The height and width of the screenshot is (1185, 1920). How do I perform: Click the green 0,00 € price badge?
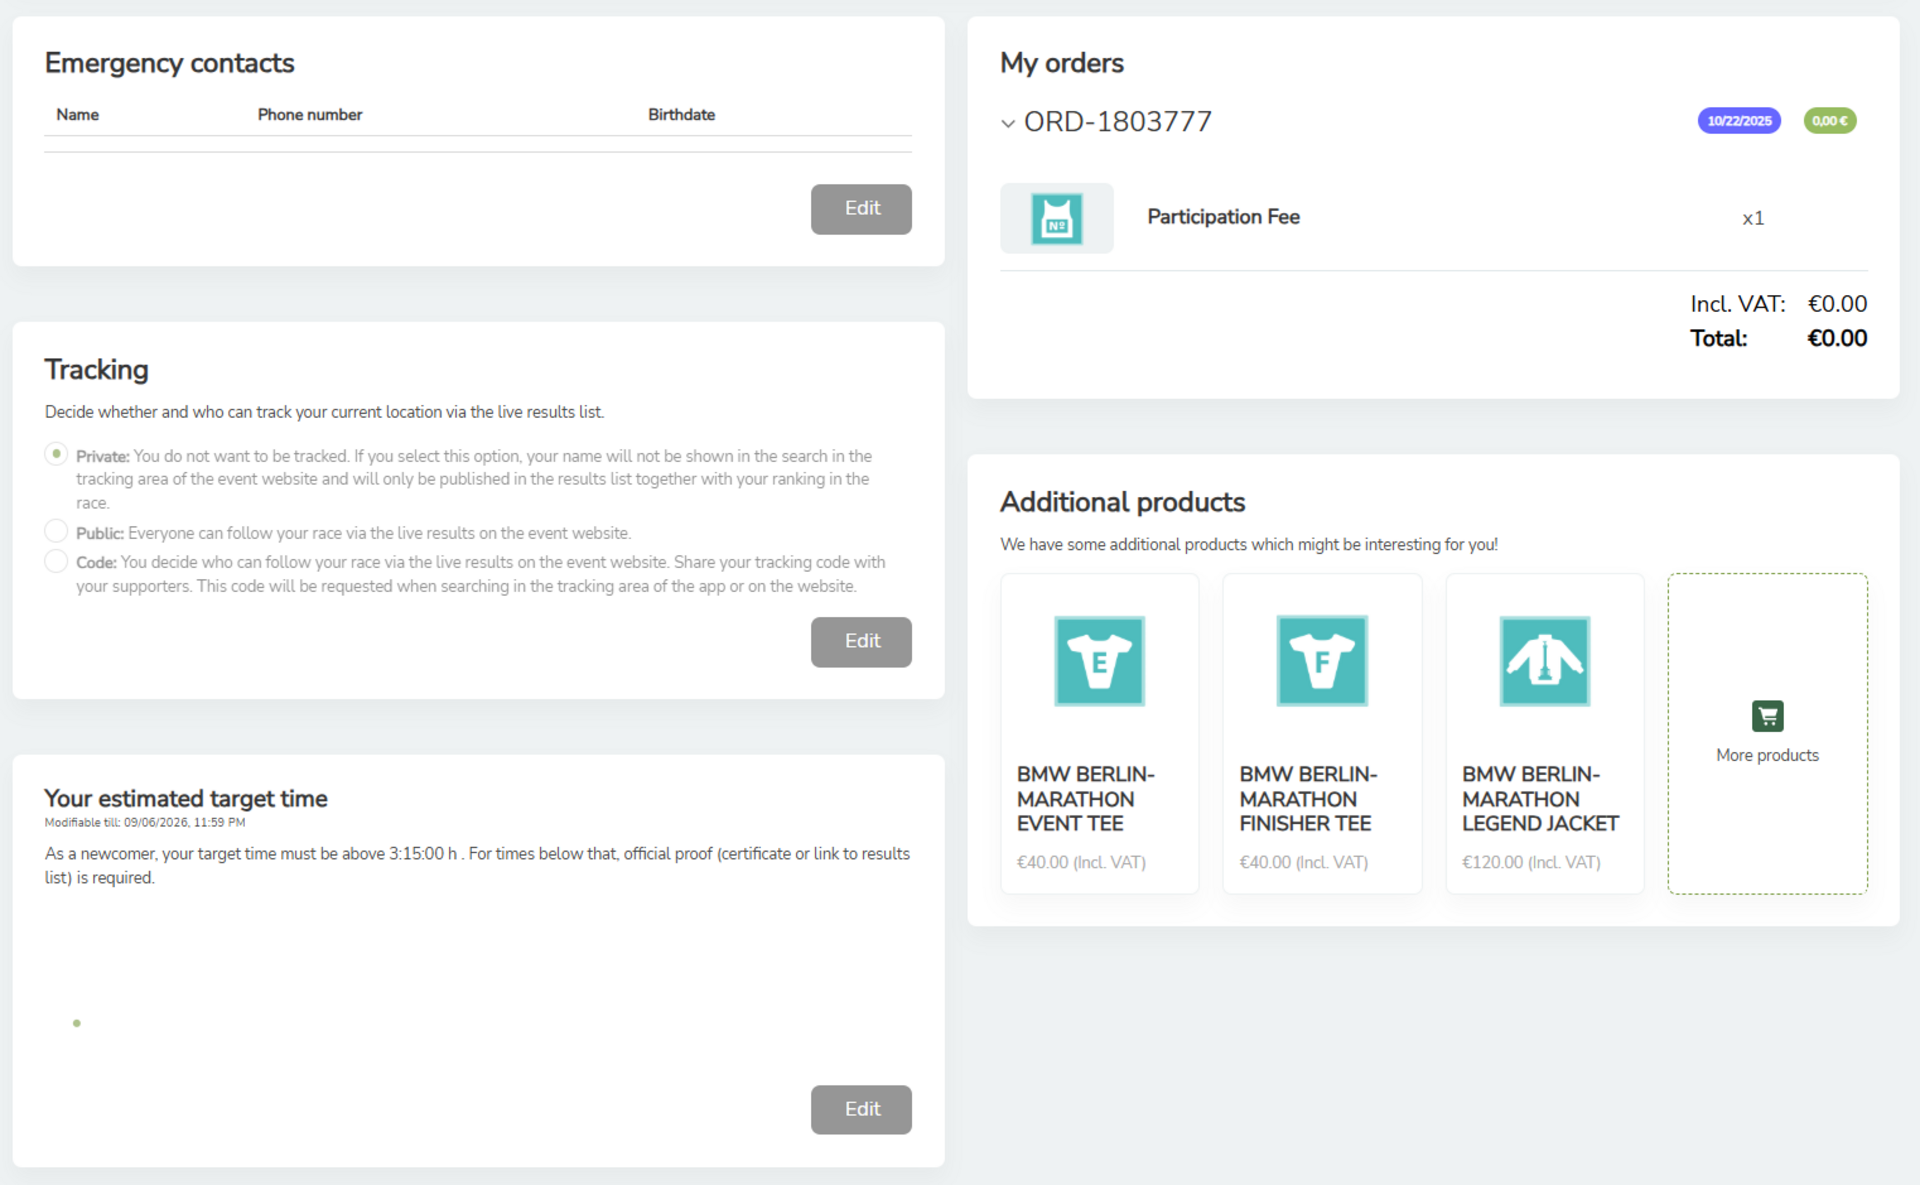tap(1829, 121)
